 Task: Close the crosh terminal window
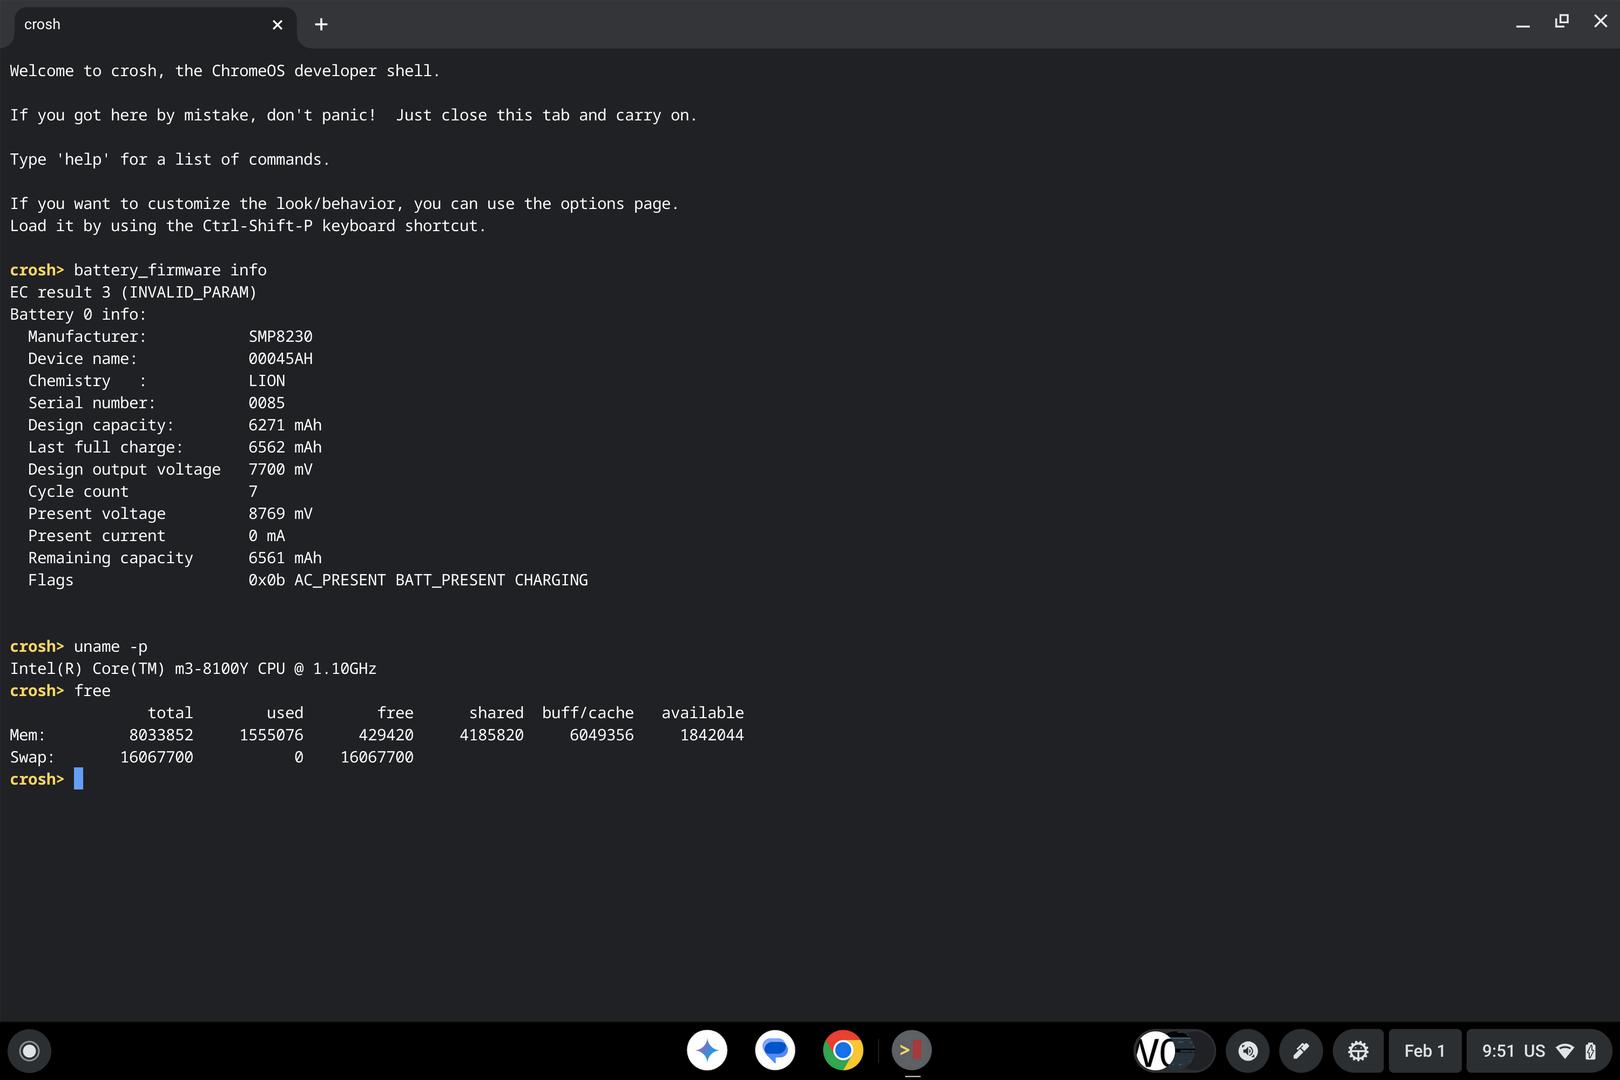tap(1600, 22)
